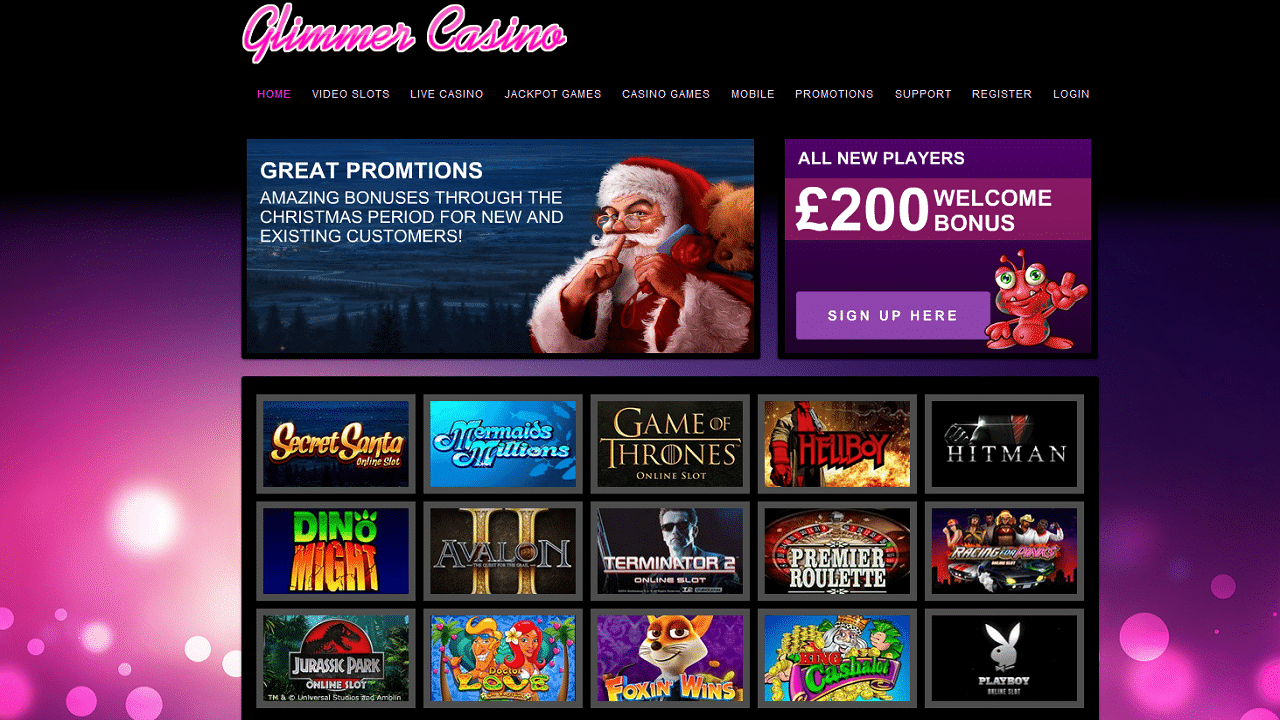Choose the Hitman slot thumbnail
This screenshot has height=720, width=1280.
pos(1004,444)
